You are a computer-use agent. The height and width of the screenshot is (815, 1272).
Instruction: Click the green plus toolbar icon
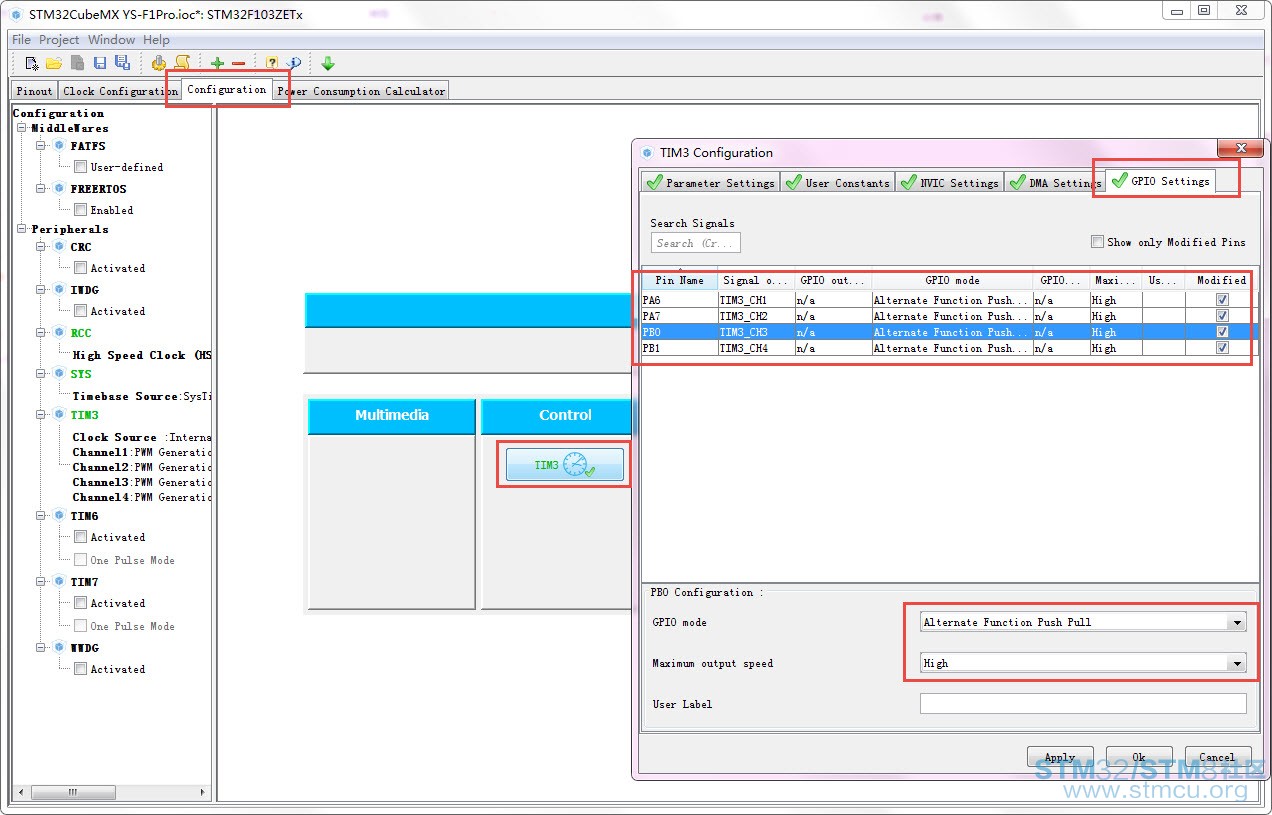[217, 63]
